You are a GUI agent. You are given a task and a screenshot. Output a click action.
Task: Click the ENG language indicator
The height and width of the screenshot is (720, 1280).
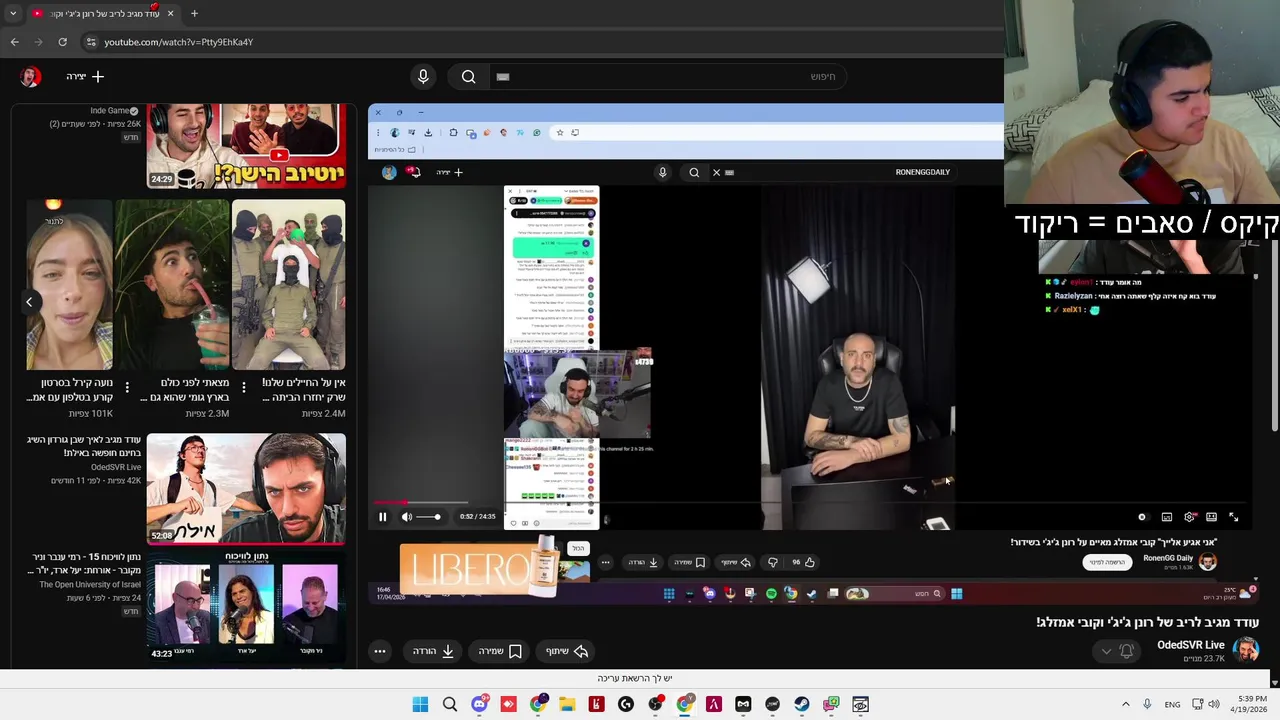pyautogui.click(x=1172, y=705)
